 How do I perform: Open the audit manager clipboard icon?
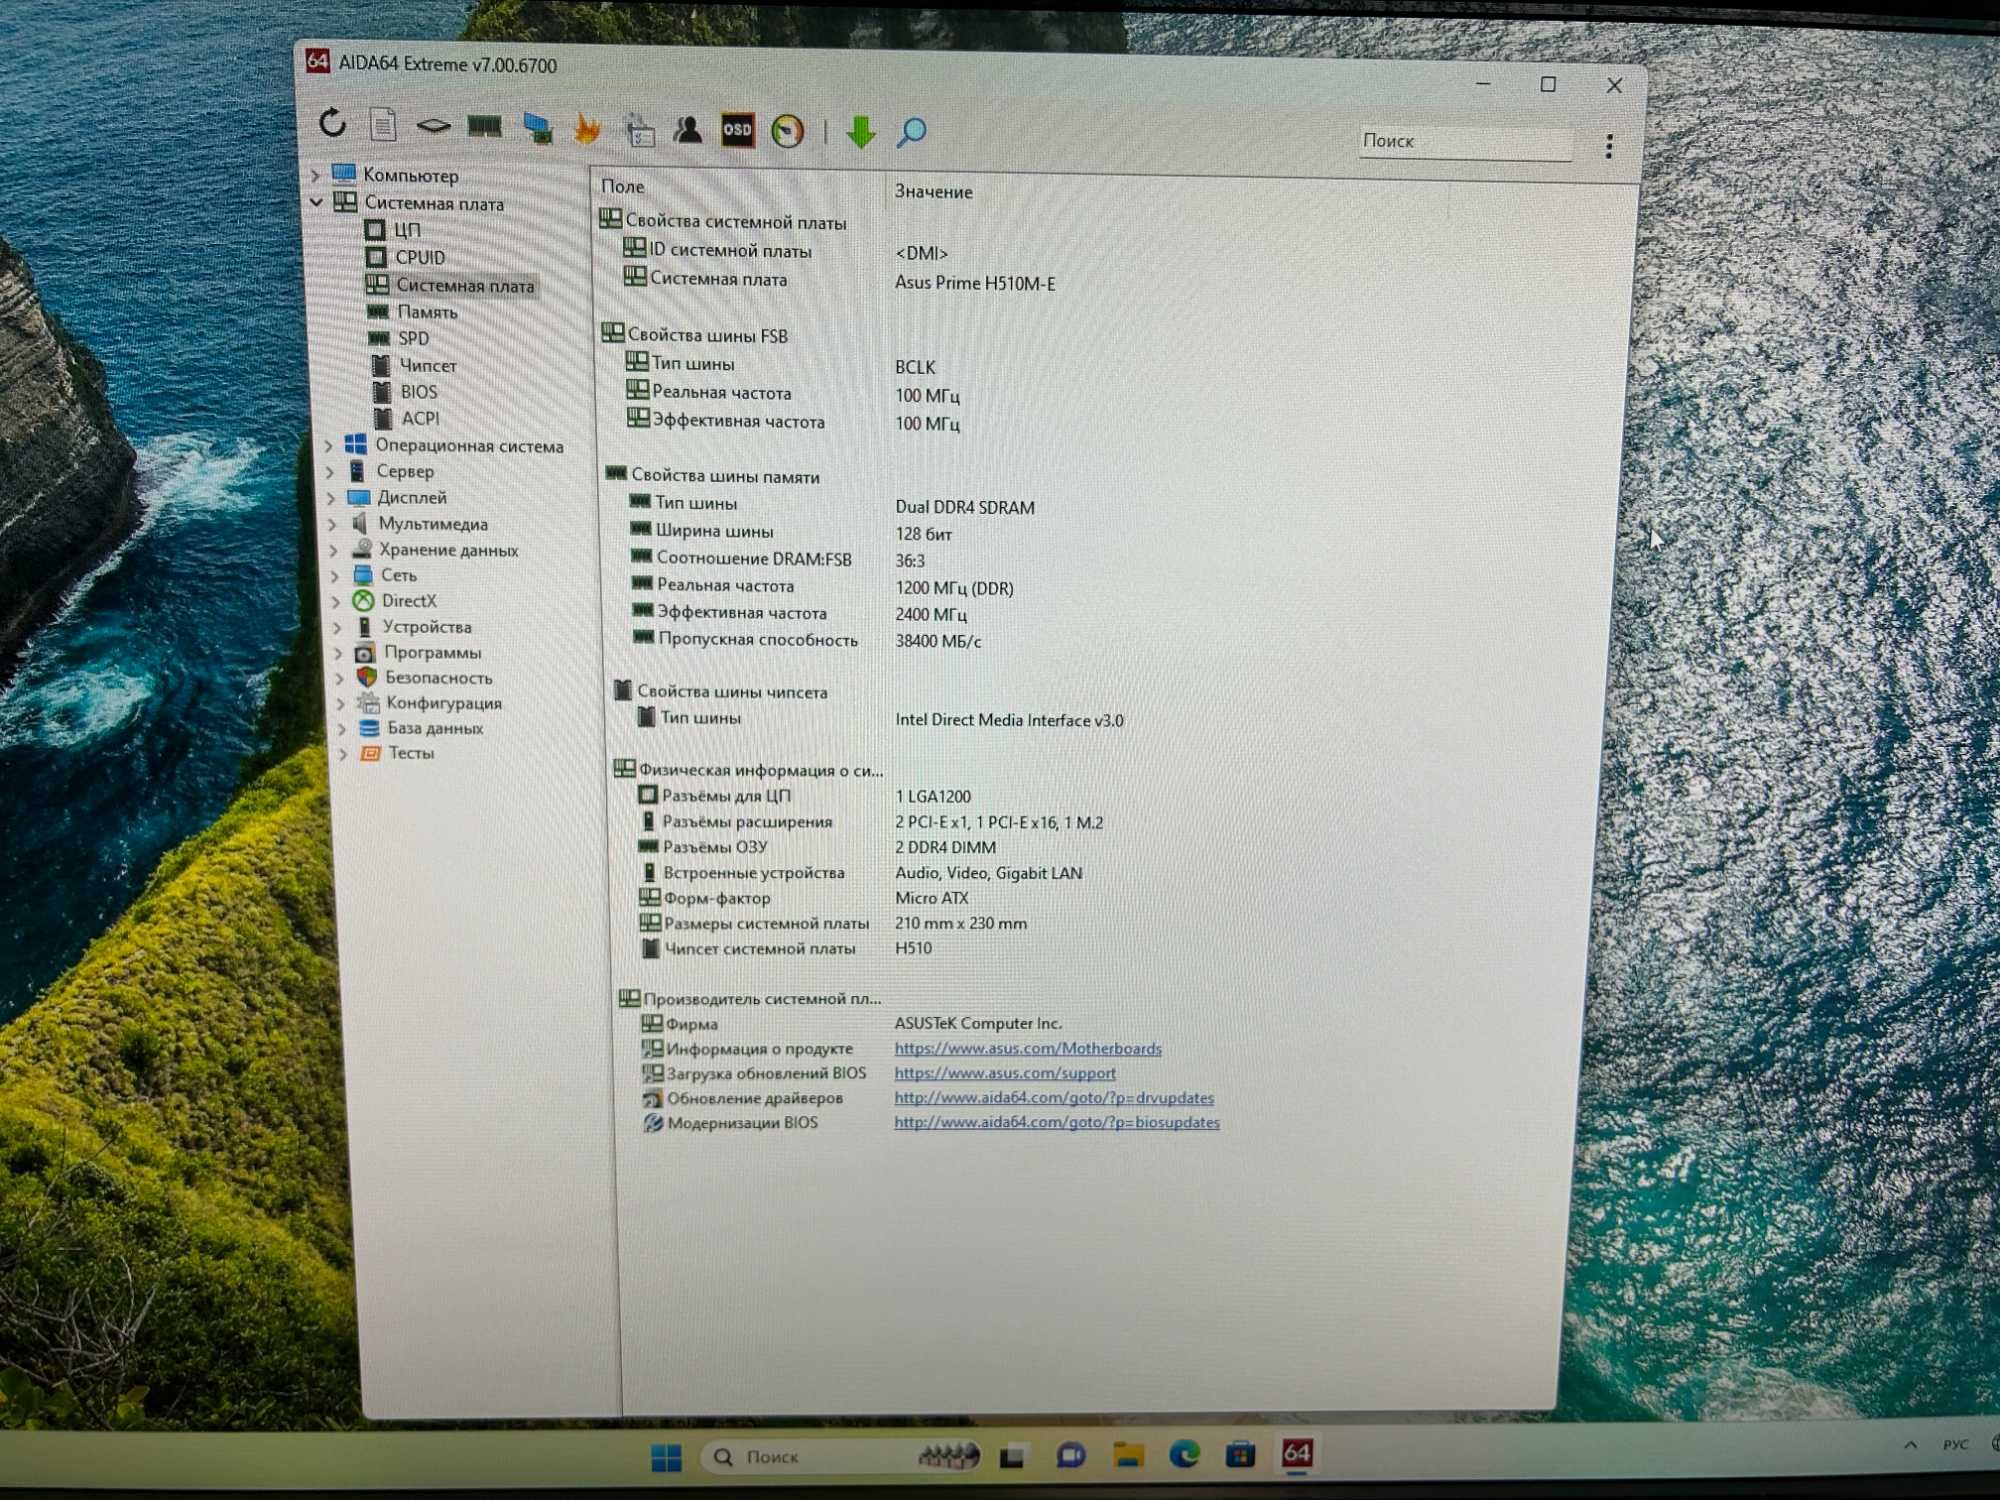[x=639, y=130]
